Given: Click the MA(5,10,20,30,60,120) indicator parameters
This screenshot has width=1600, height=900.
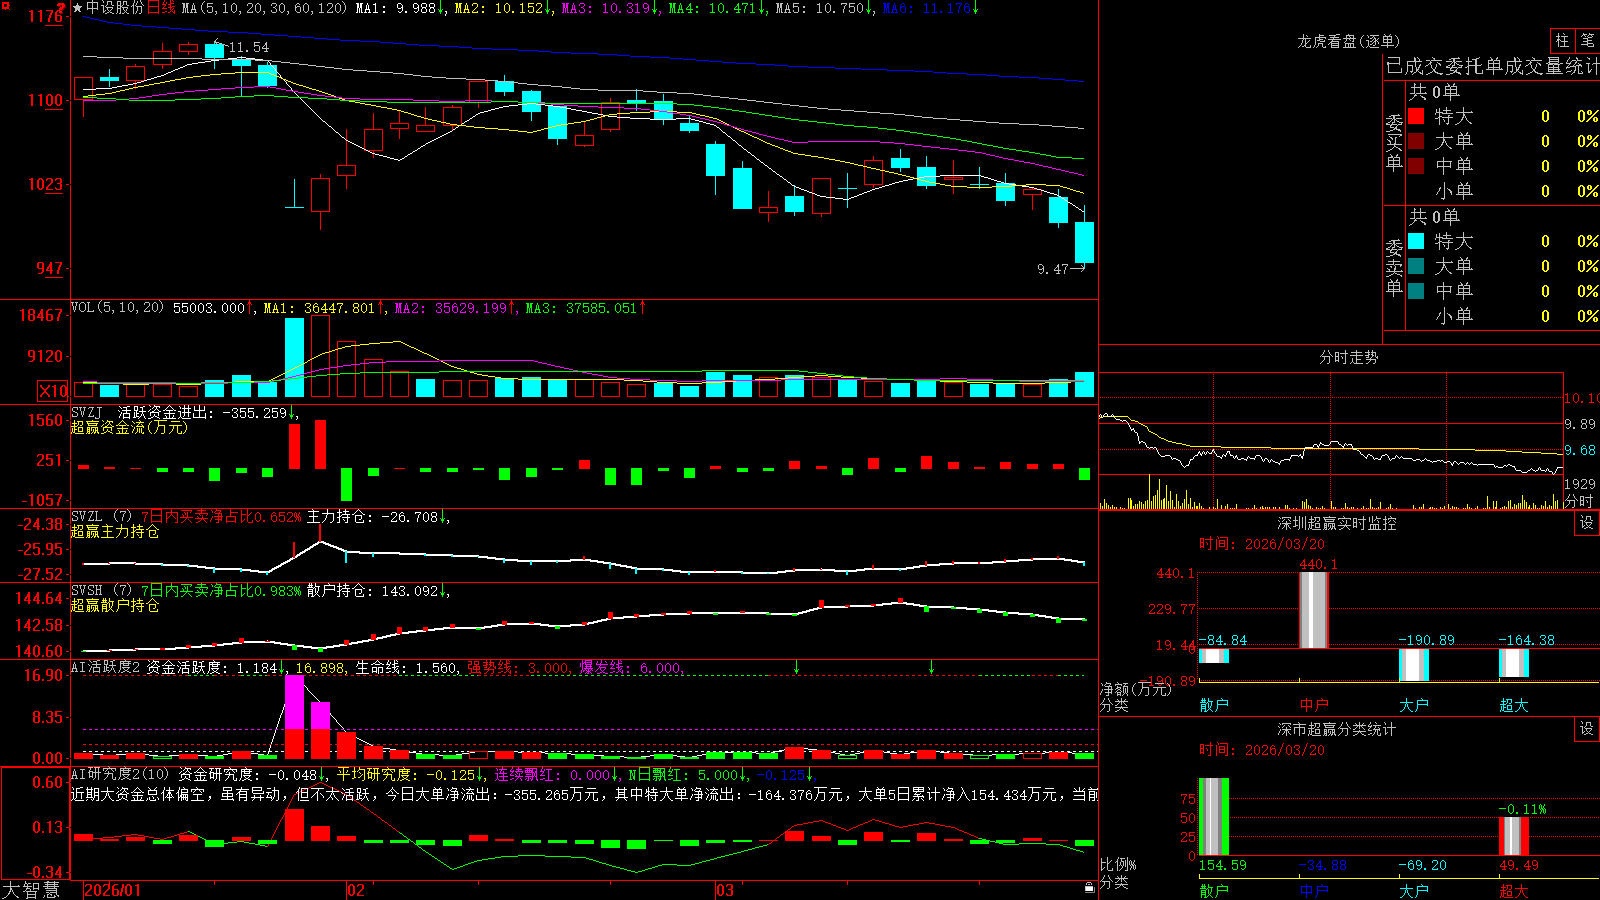Looking at the screenshot, I should (264, 8).
